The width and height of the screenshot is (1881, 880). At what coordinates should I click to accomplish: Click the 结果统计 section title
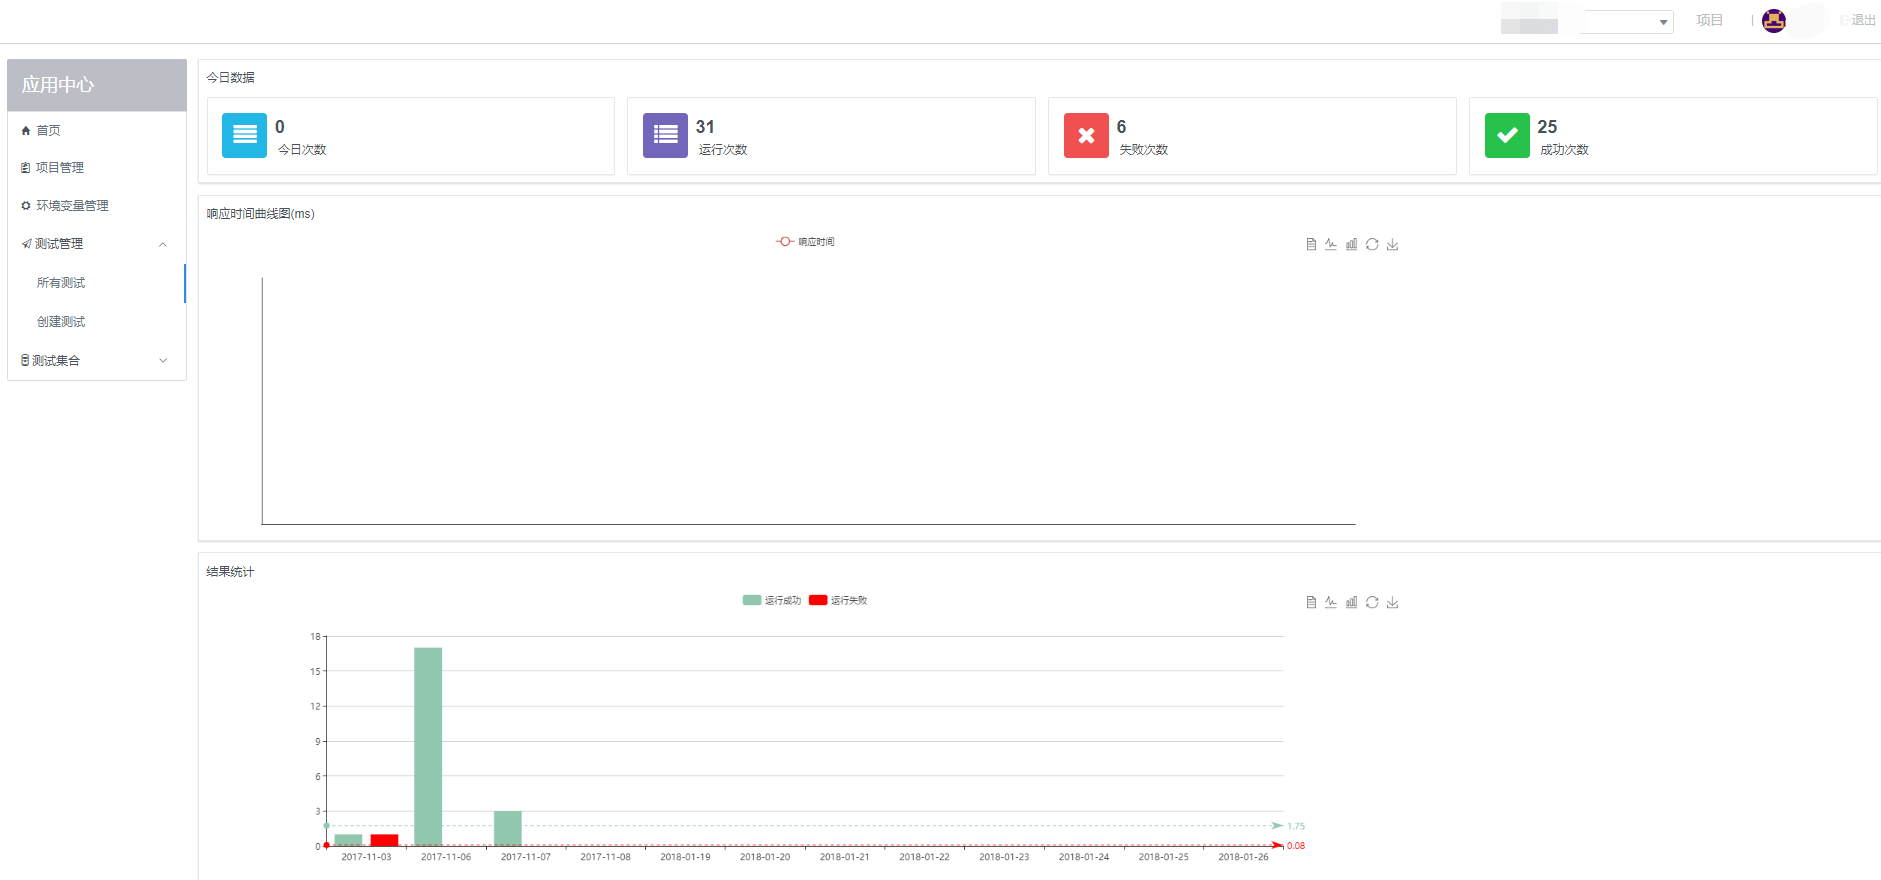[231, 572]
